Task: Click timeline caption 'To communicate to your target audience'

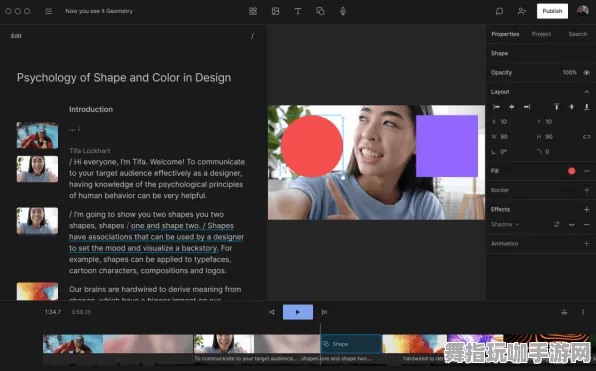Action: (x=246, y=358)
